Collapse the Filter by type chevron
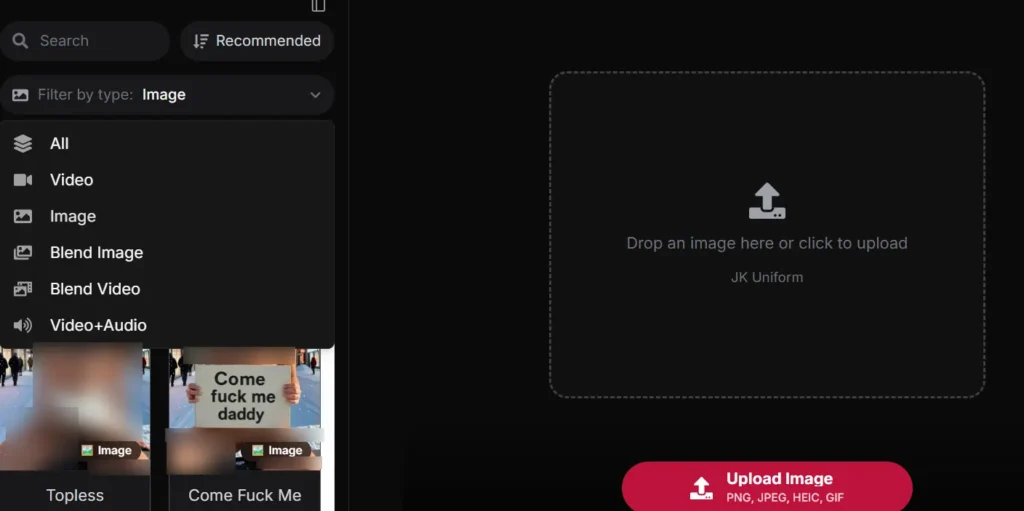Viewport: 1024px width, 511px height. pos(315,95)
